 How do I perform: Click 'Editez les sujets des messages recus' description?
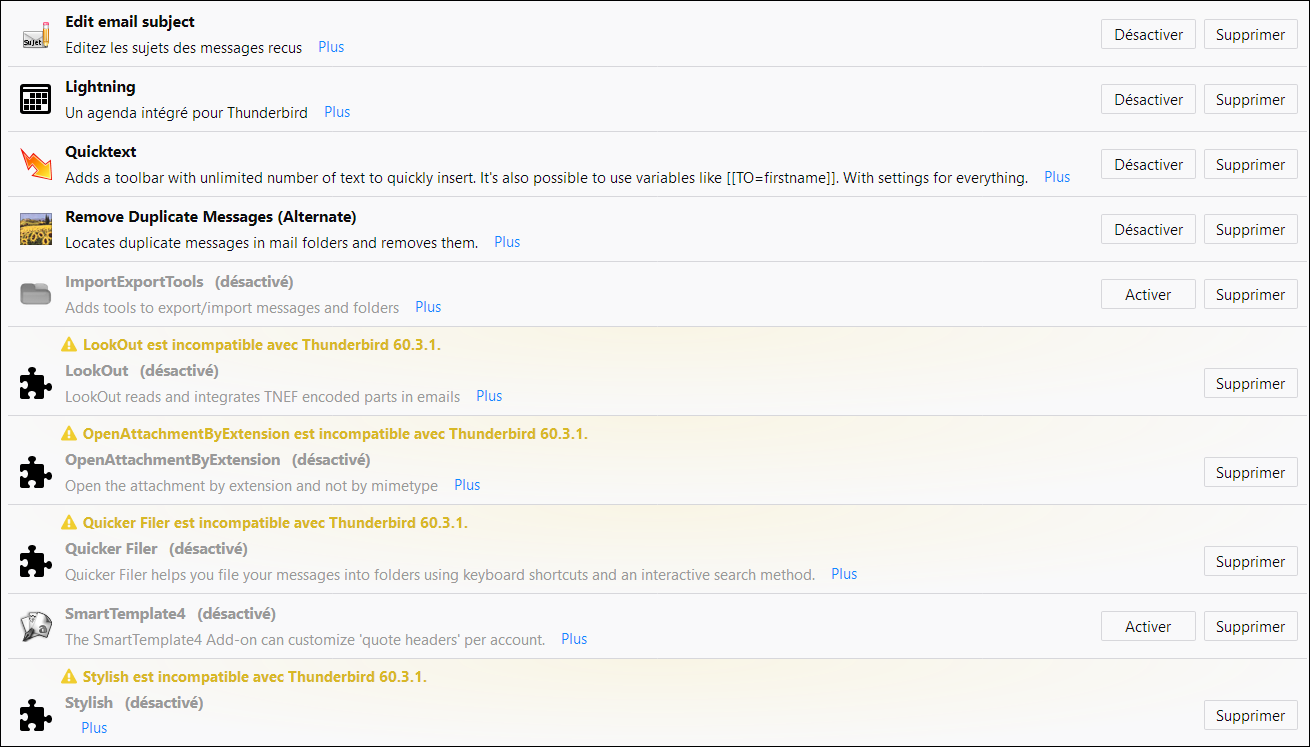coord(183,48)
